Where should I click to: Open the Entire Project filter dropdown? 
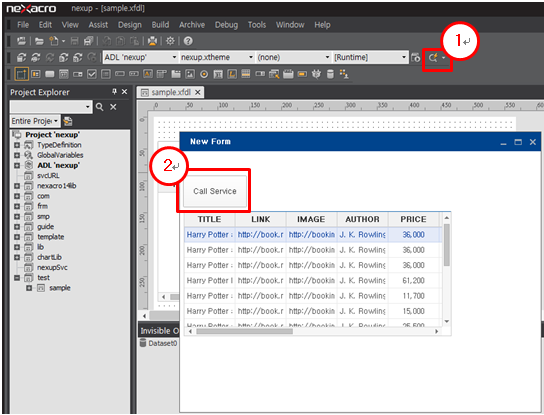[x=35, y=121]
